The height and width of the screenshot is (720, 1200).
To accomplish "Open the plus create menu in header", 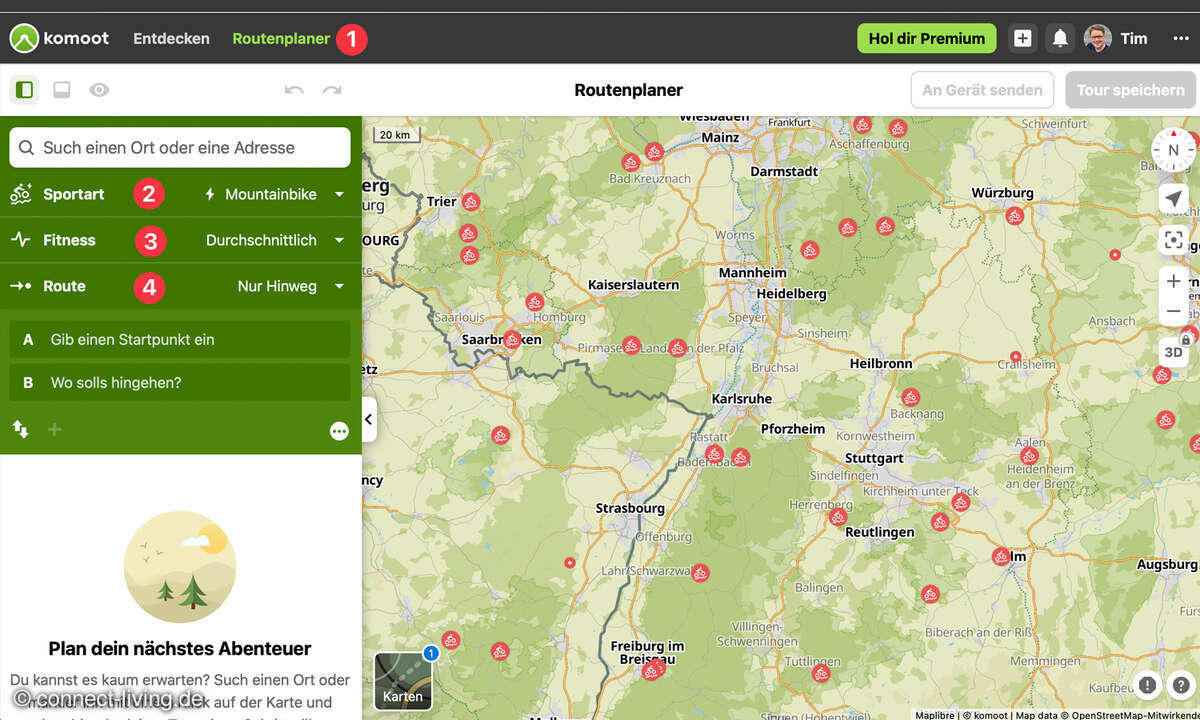I will click(1022, 39).
